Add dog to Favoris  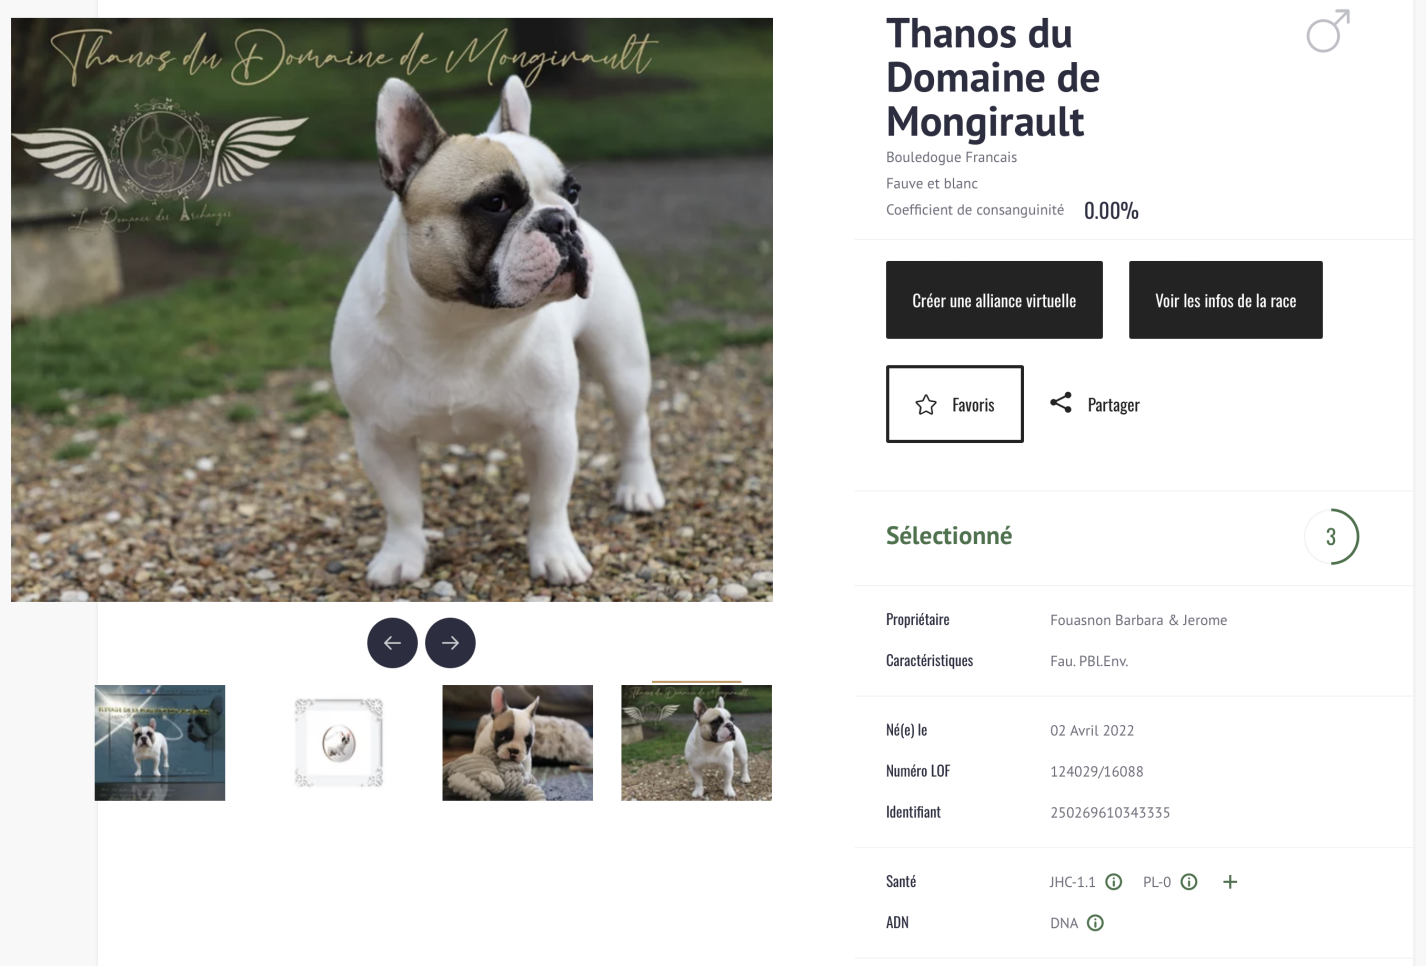pyautogui.click(x=955, y=404)
